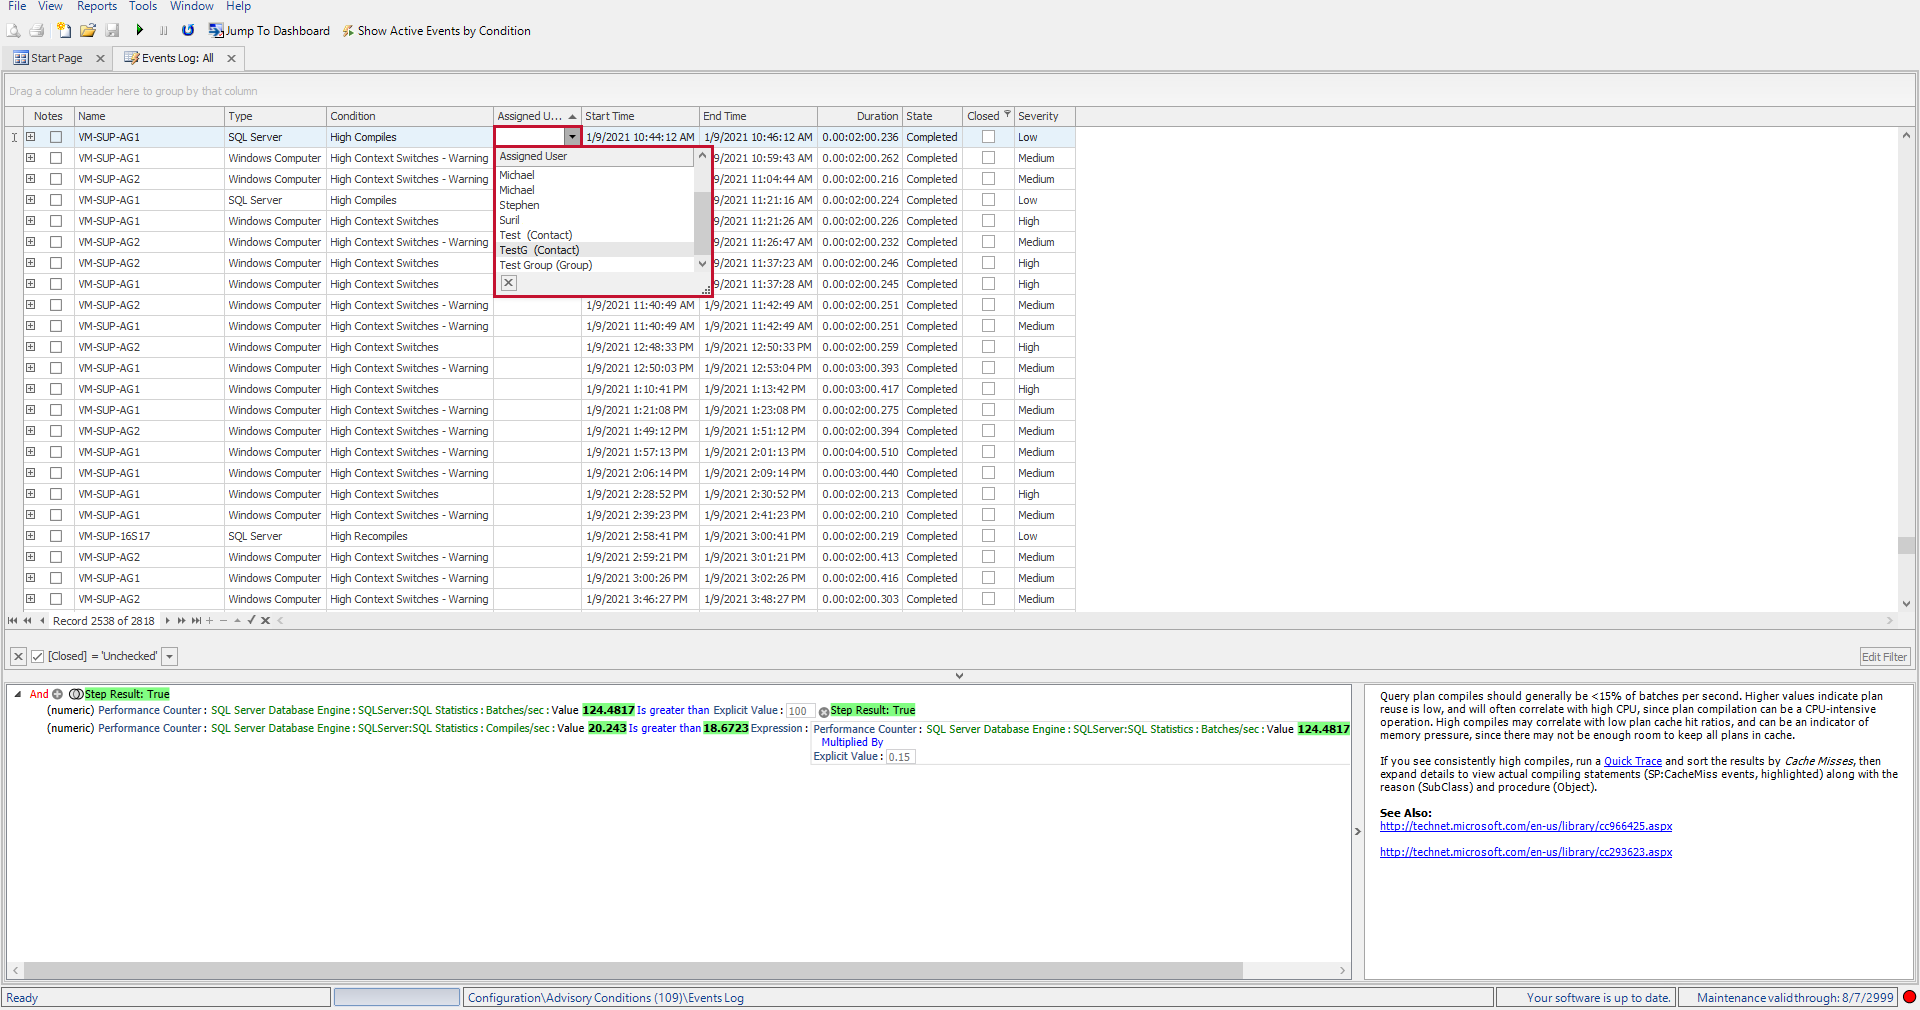Open the Reports menu

click(96, 6)
